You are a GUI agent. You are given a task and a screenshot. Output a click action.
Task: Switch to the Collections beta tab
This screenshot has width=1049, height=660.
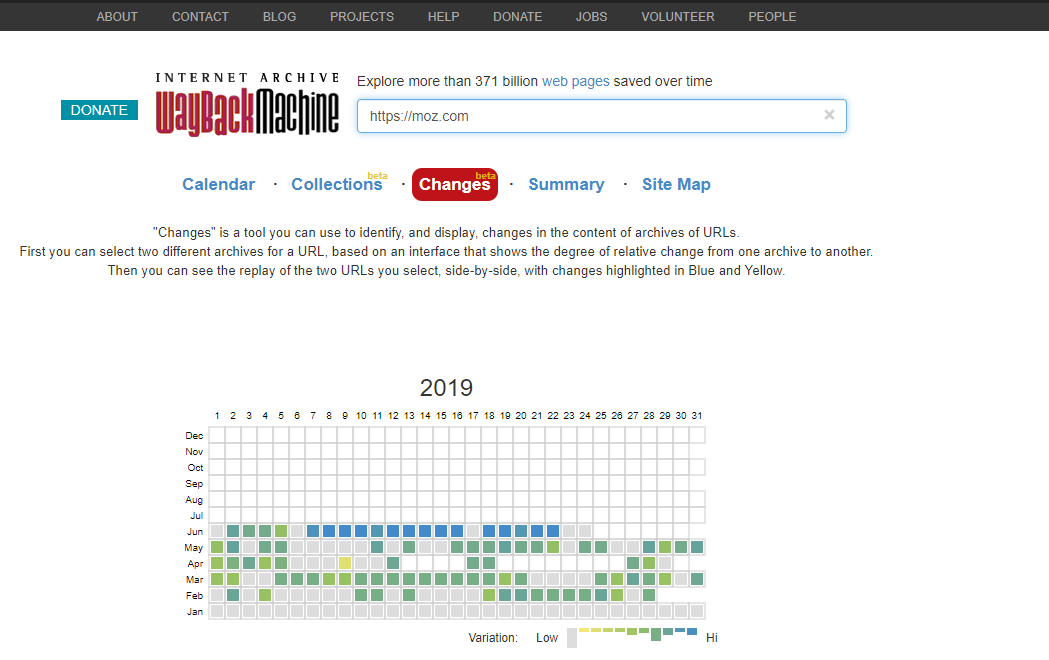[x=339, y=185]
